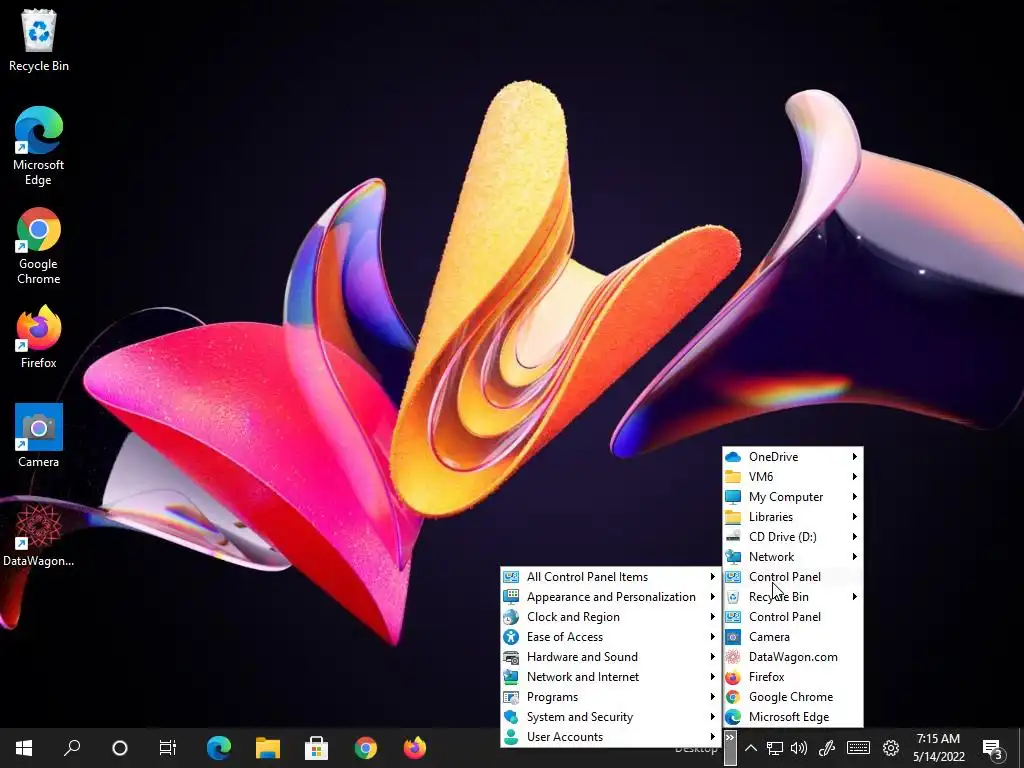Launch Chrome from the taskbar

coord(366,748)
